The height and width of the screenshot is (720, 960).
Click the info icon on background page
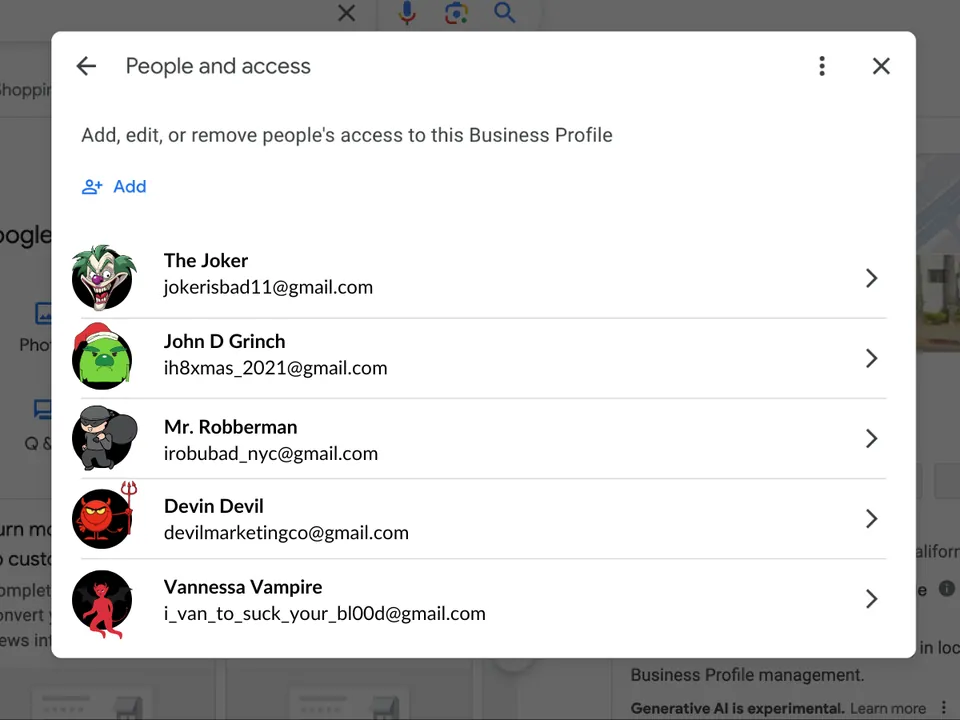click(x=947, y=588)
